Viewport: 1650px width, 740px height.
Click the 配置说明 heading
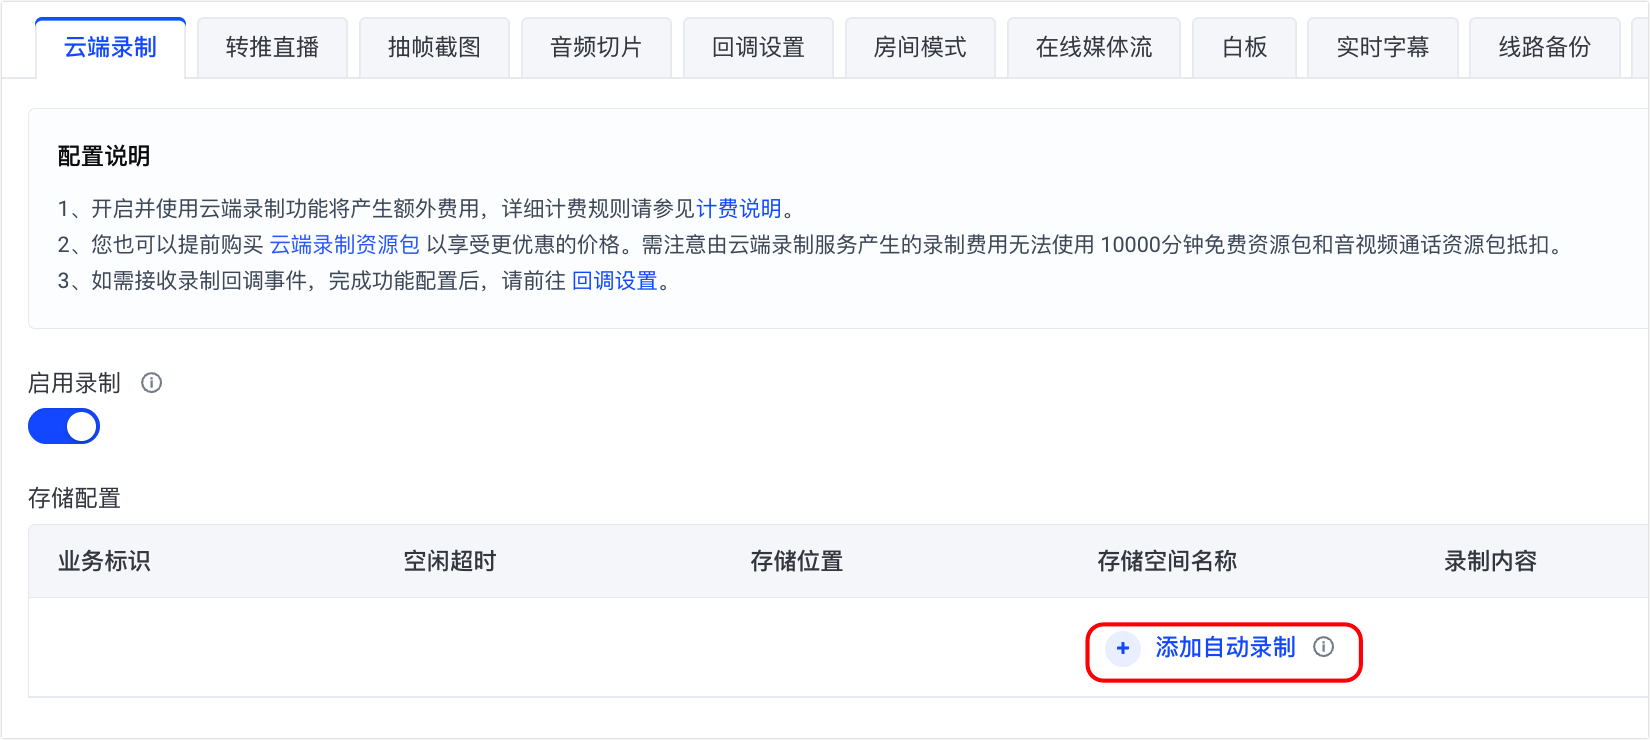click(x=104, y=156)
